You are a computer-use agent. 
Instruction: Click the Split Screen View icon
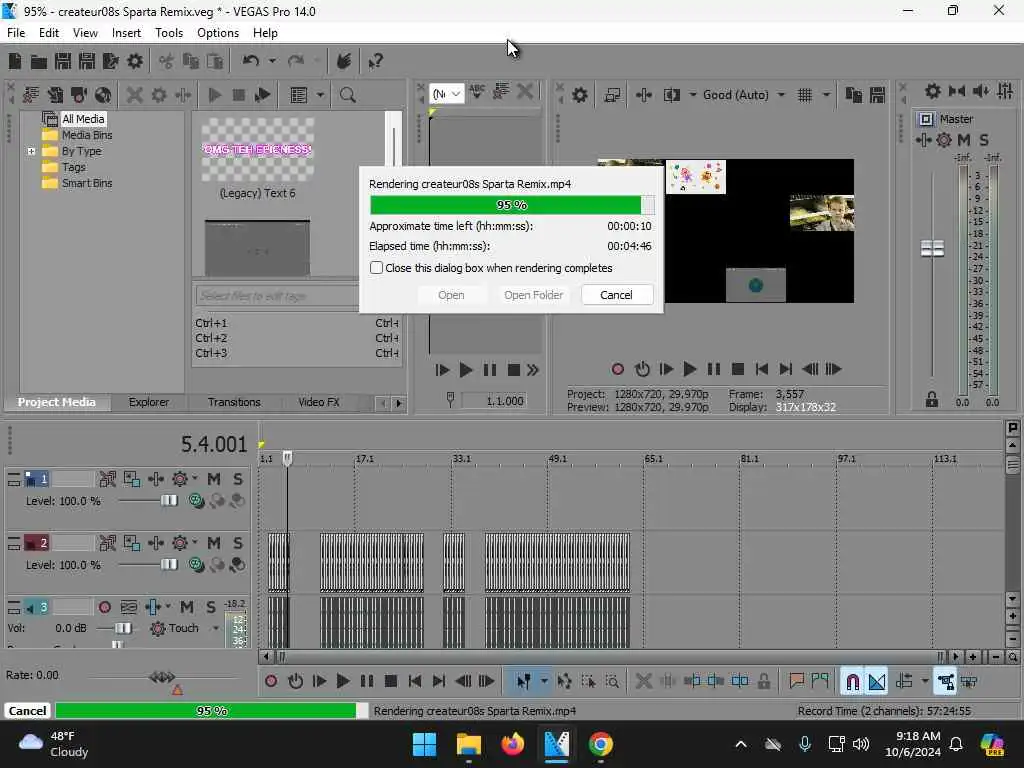click(x=671, y=95)
